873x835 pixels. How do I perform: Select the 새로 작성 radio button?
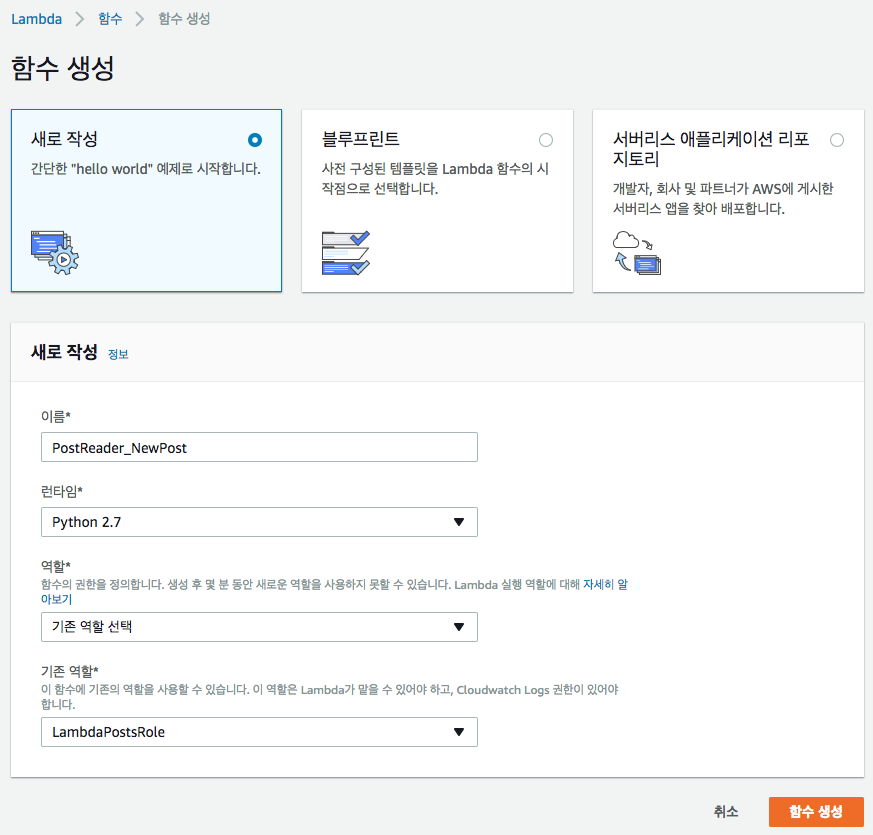click(x=255, y=140)
